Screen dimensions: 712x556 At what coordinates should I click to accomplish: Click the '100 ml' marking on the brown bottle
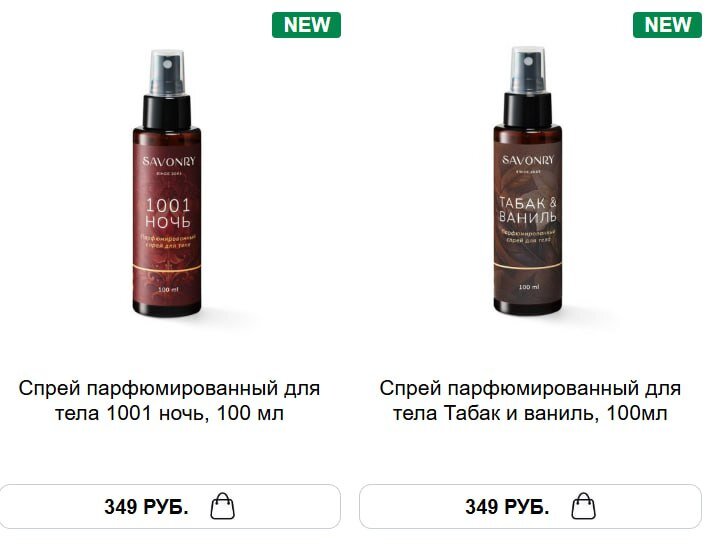coord(529,287)
